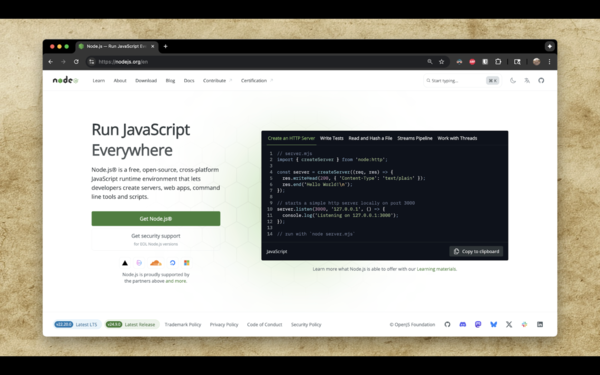This screenshot has height=375, width=600.
Task: Toggle dark mode with the moon icon
Action: [x=513, y=80]
